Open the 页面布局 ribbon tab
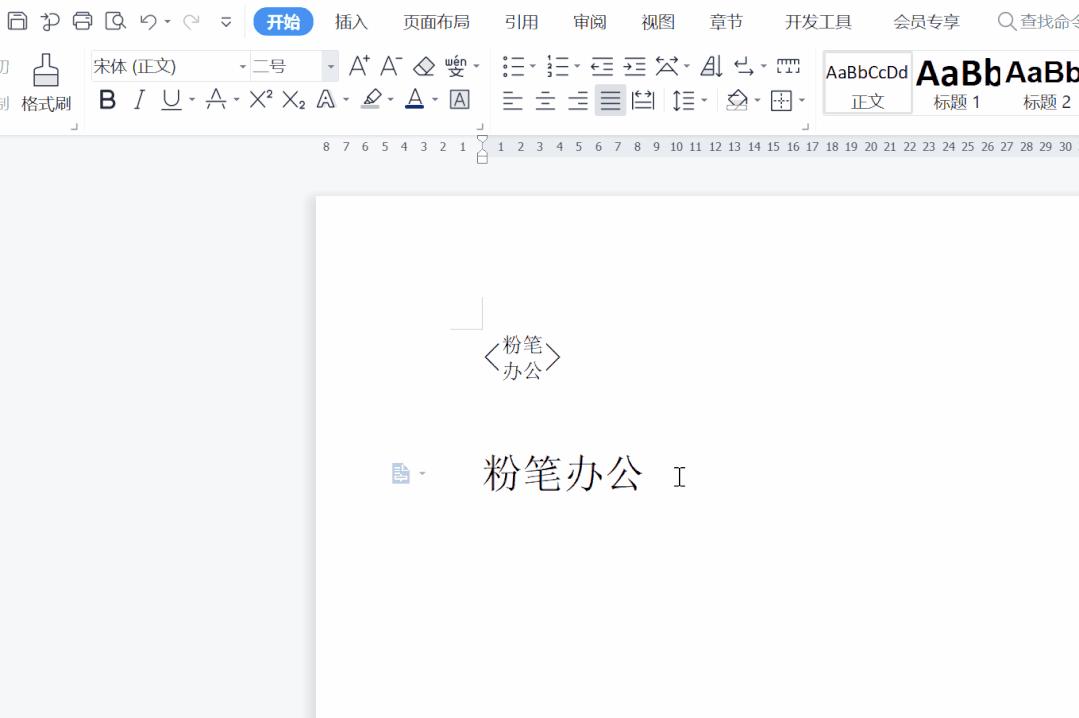The image size is (1079, 718). 436,20
